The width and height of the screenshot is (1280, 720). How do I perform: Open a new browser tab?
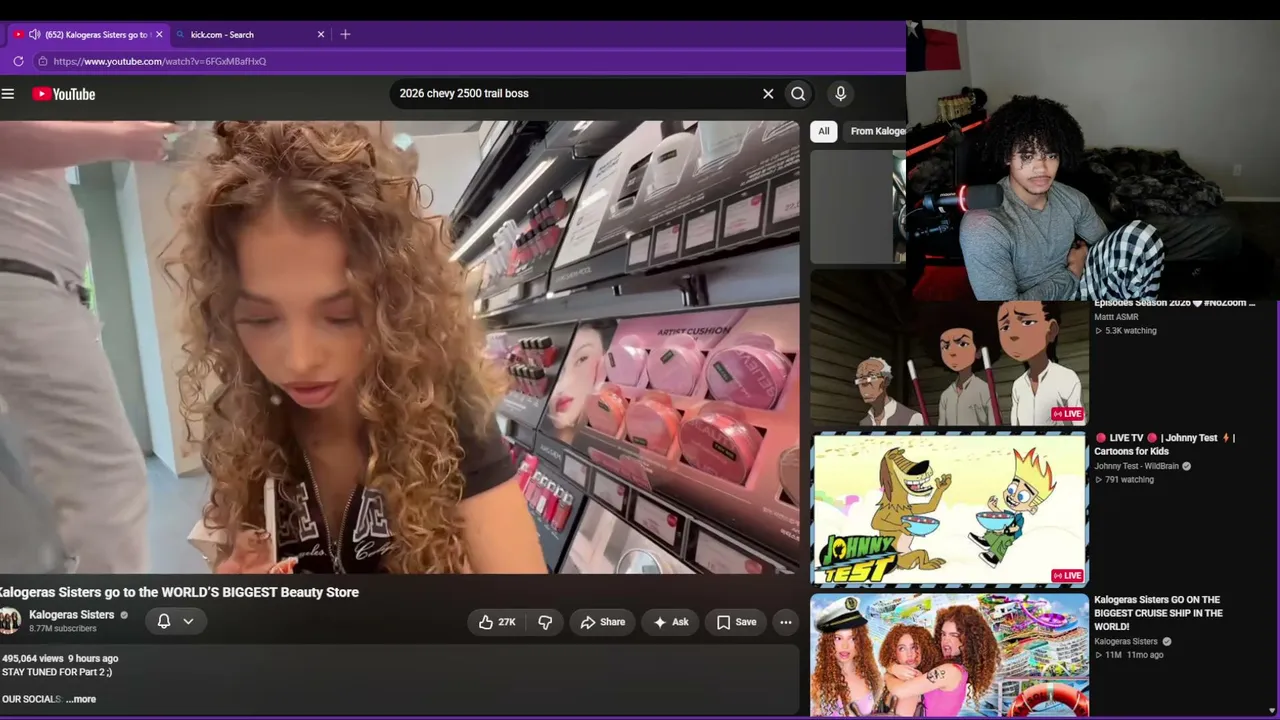click(x=345, y=34)
